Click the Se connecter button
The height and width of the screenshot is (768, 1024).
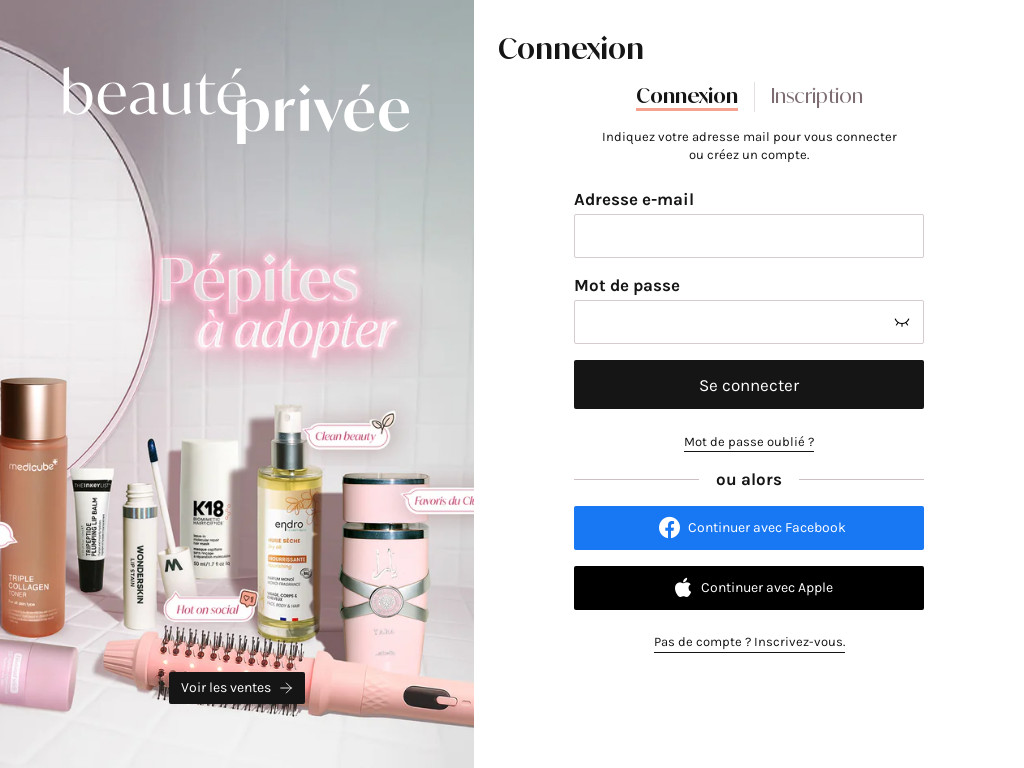pyautogui.click(x=748, y=385)
